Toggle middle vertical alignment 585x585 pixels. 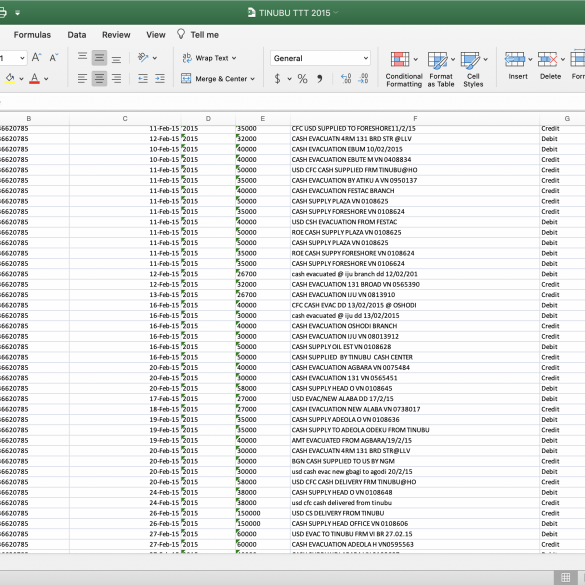point(99,58)
